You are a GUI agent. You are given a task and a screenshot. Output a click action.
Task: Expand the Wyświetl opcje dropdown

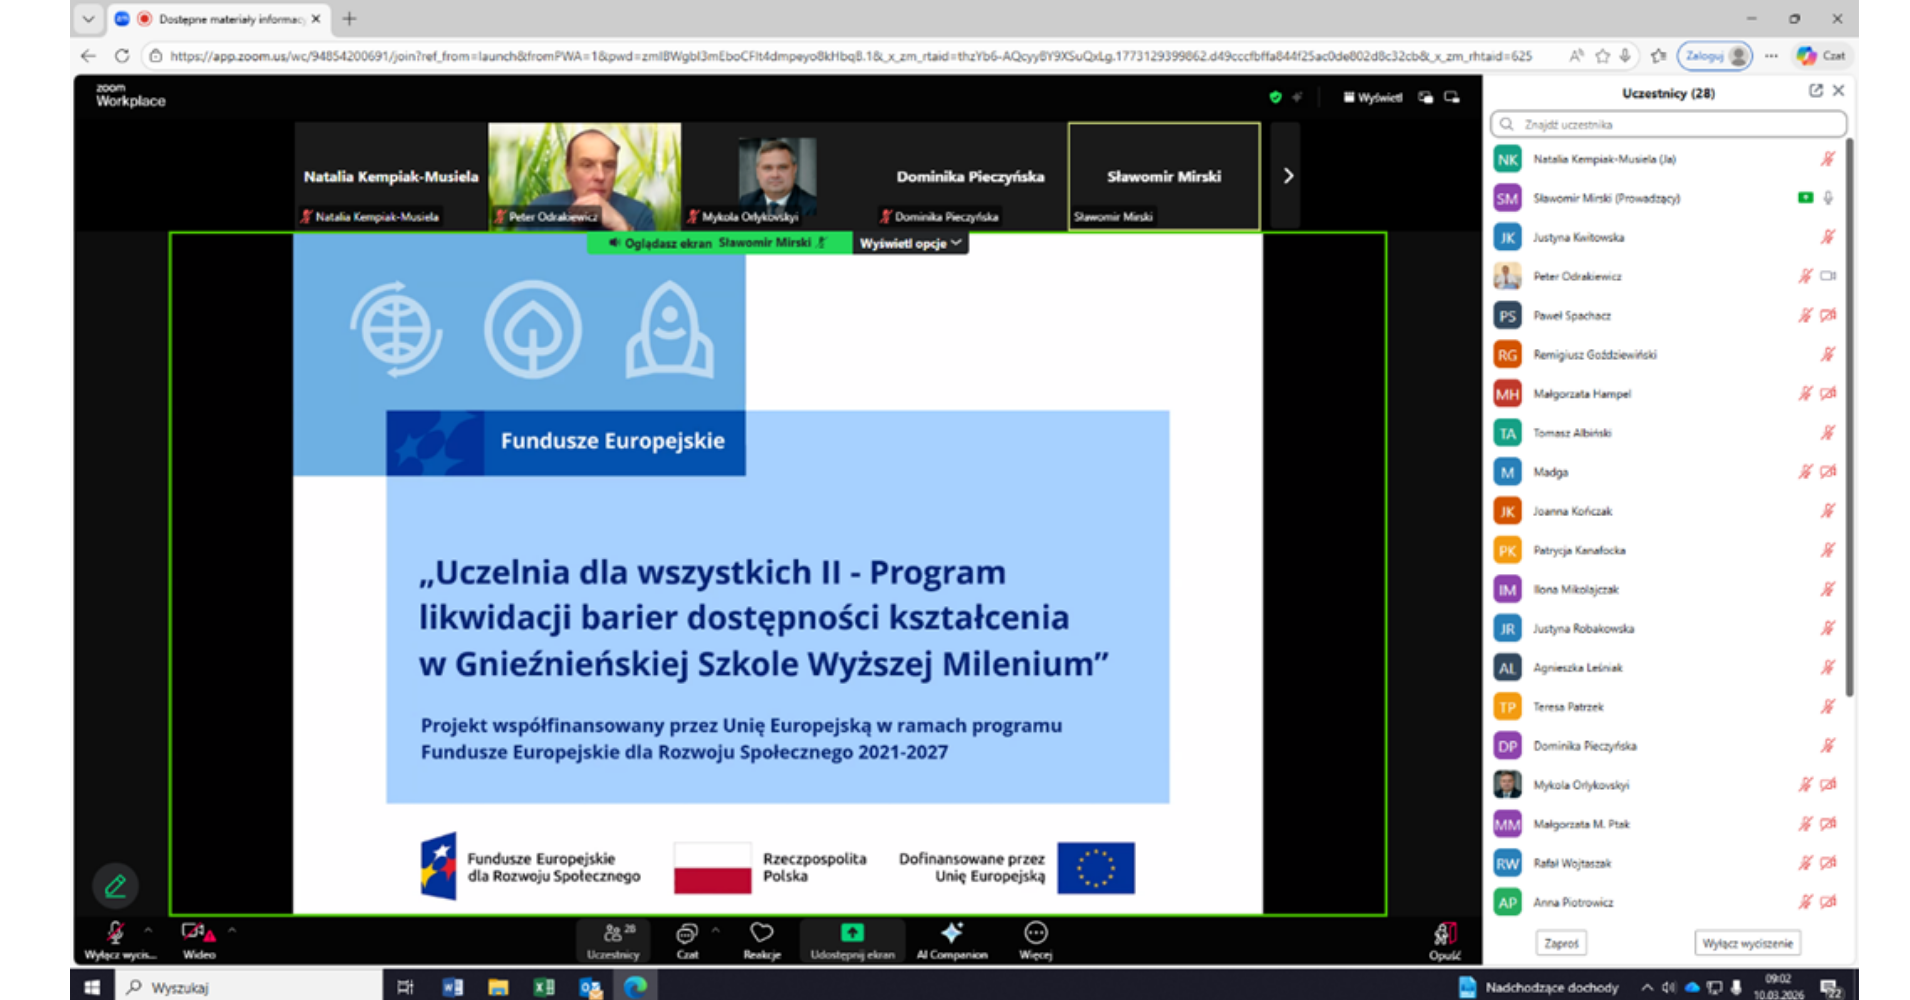[910, 243]
